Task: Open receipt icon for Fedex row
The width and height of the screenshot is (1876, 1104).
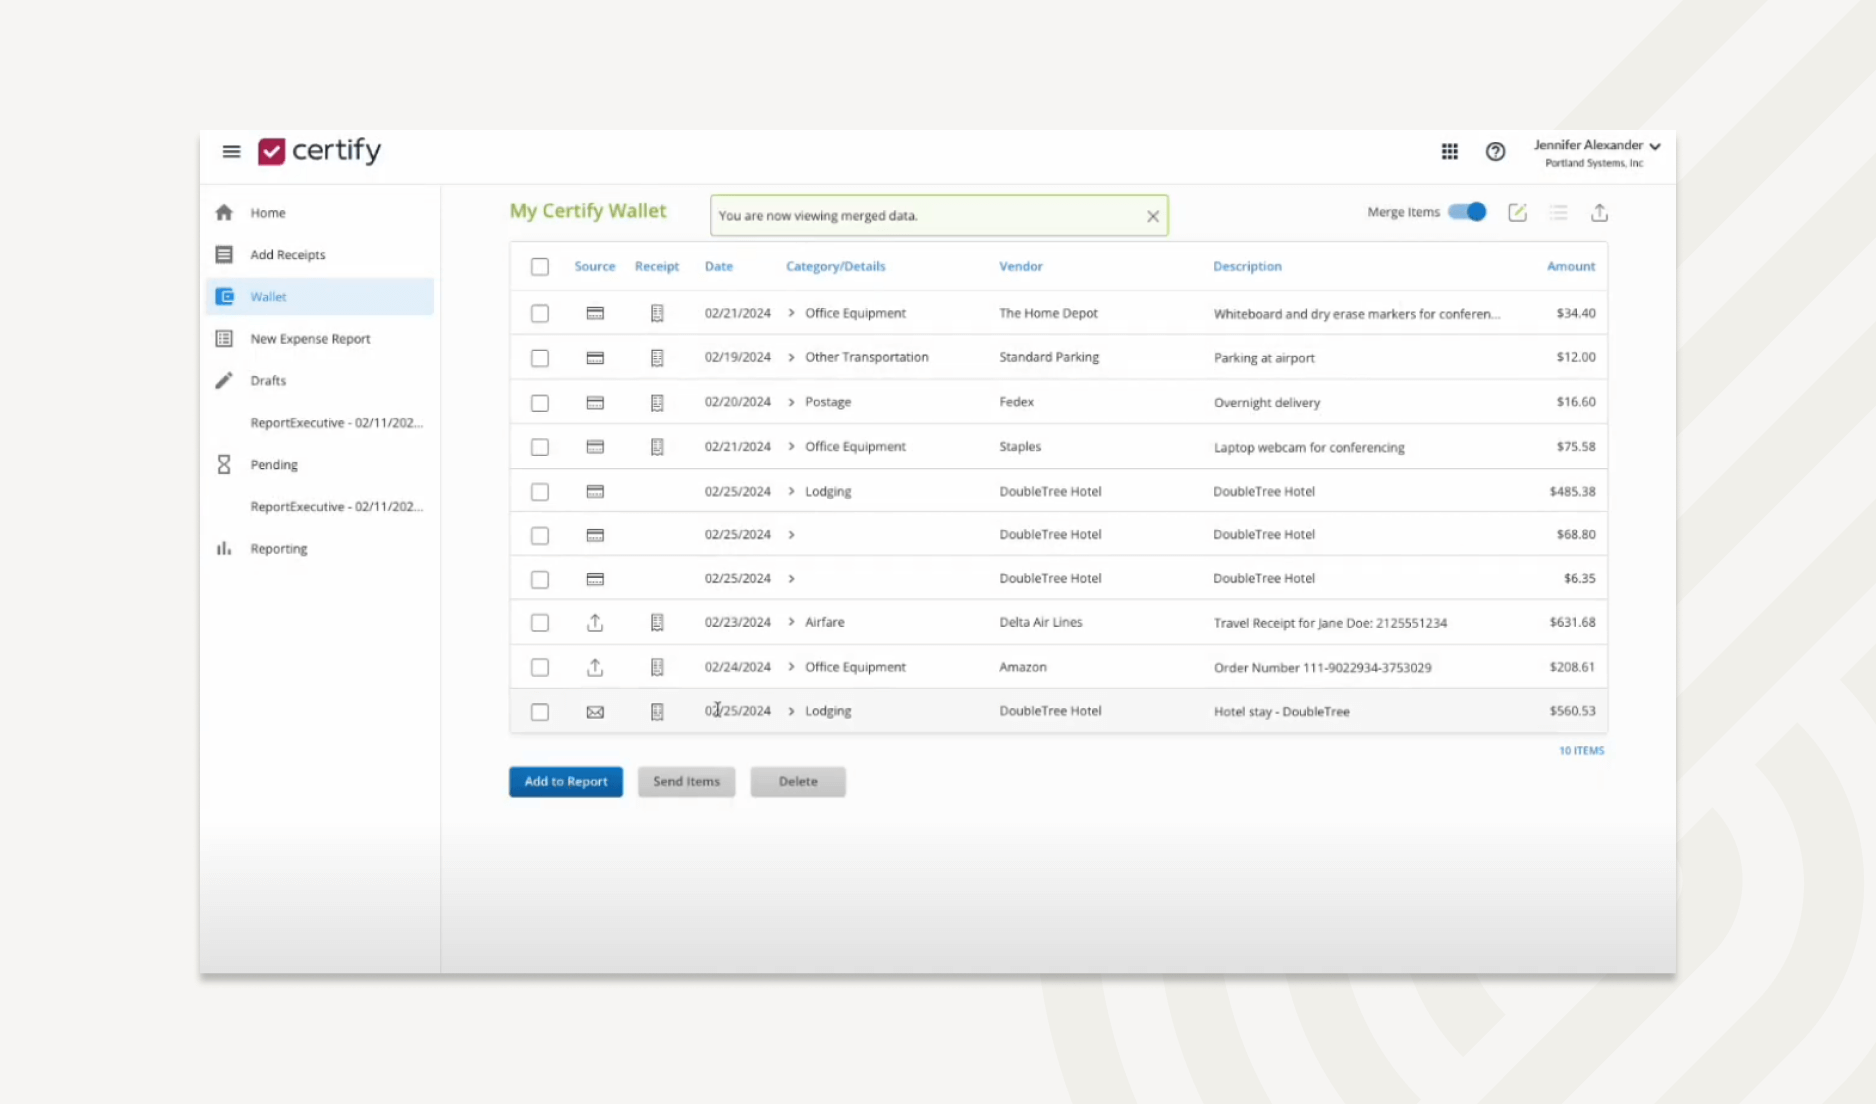Action: [x=657, y=403]
